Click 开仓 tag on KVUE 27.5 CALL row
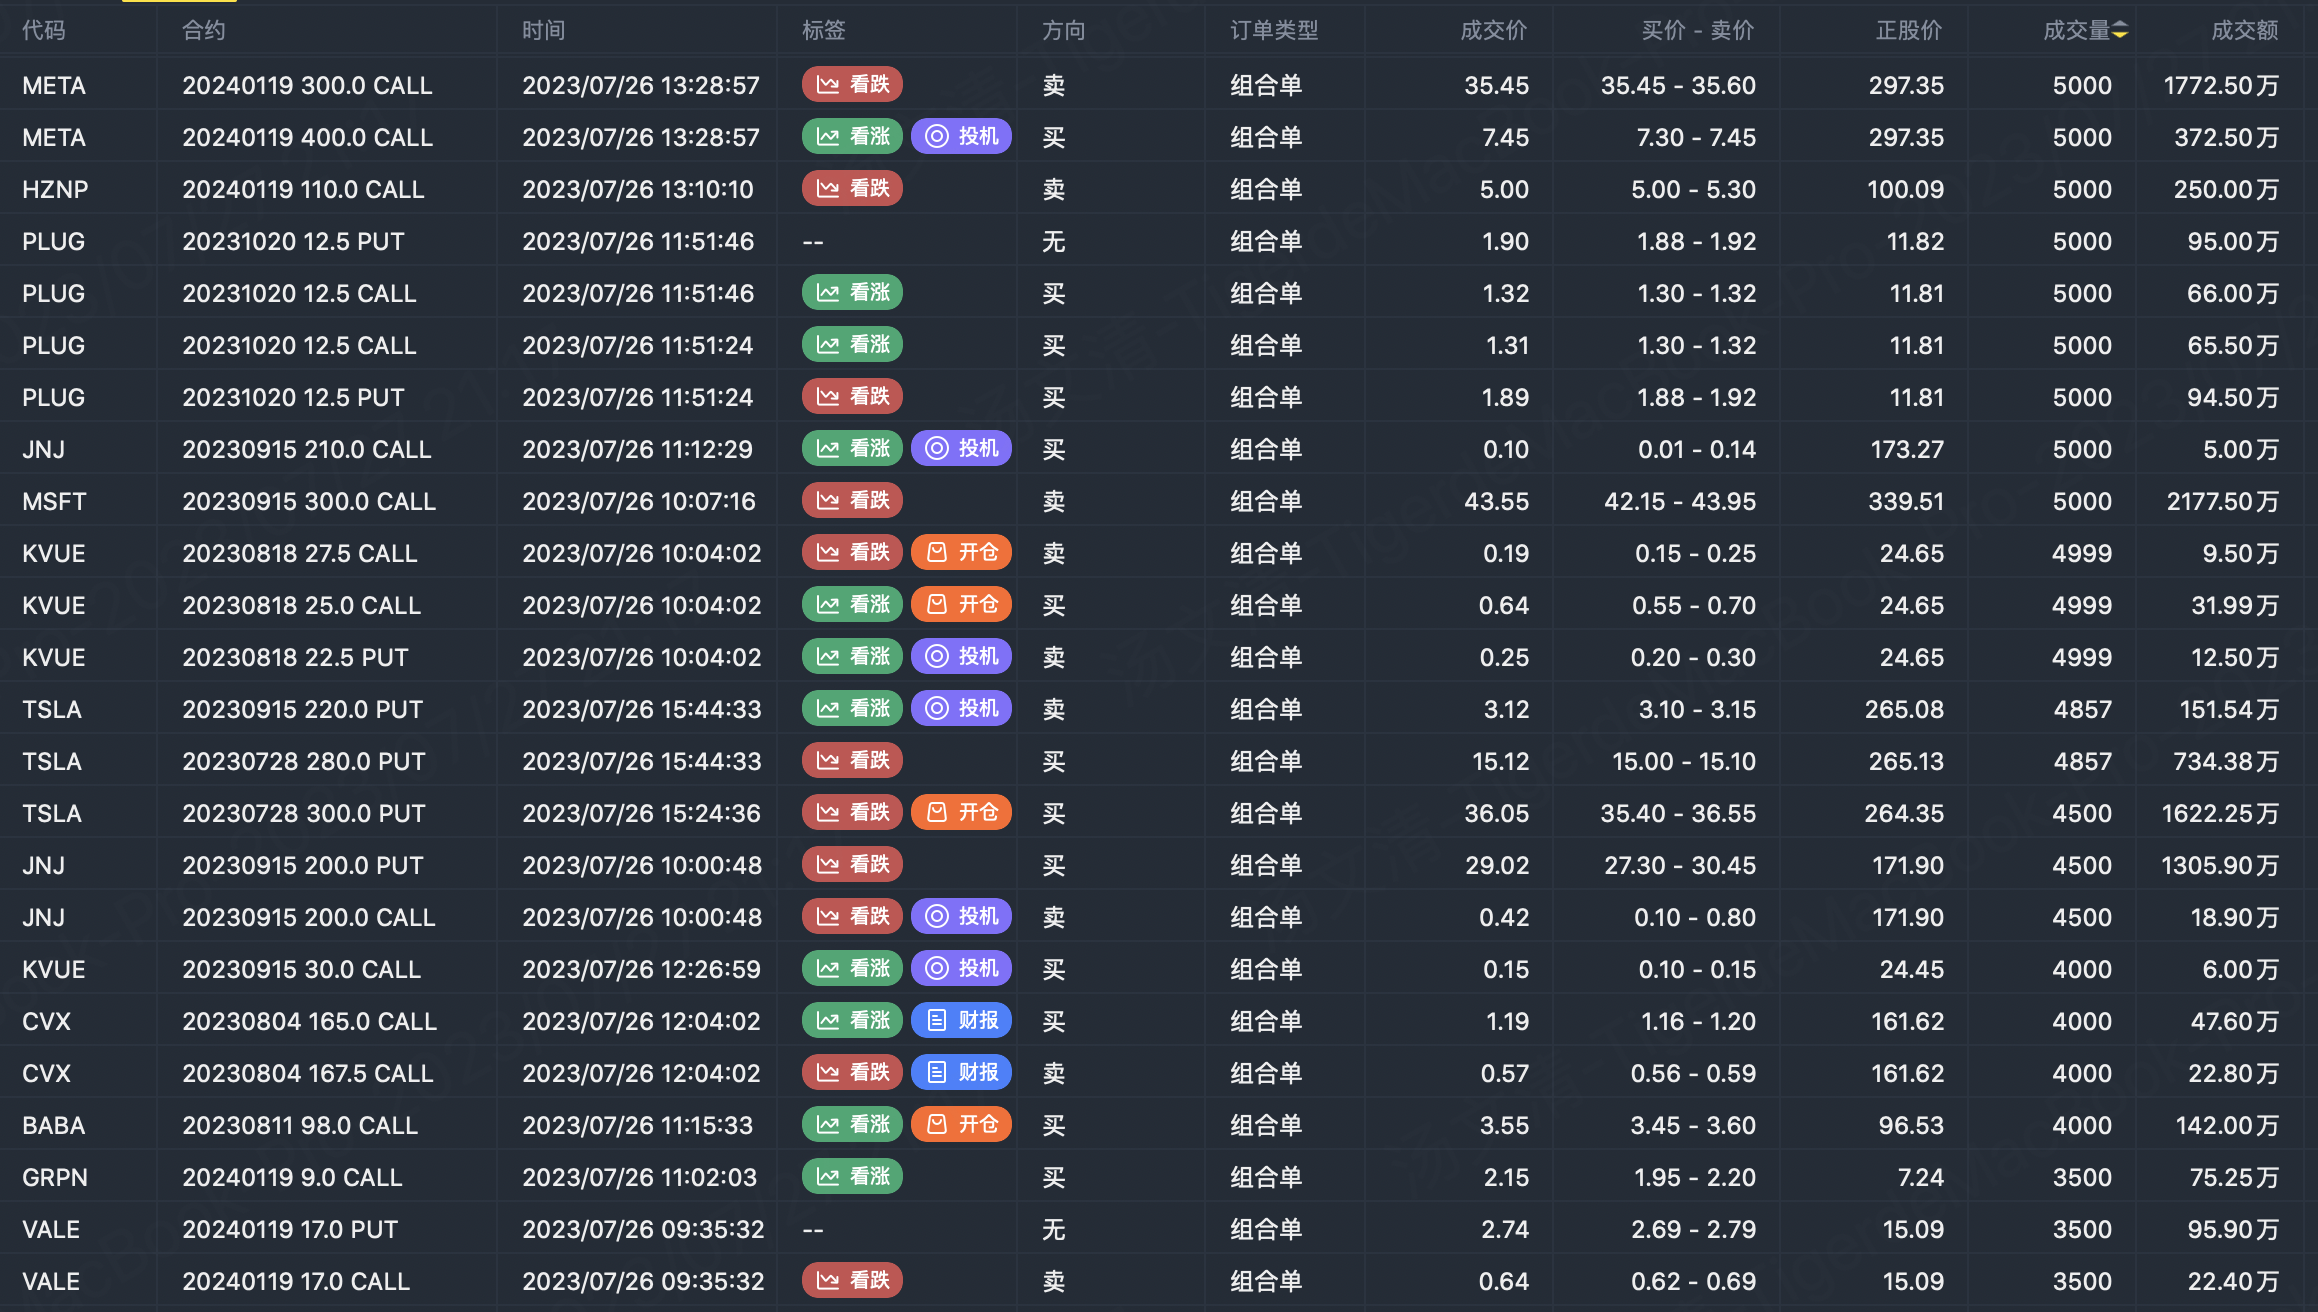The width and height of the screenshot is (2318, 1312). [x=961, y=553]
